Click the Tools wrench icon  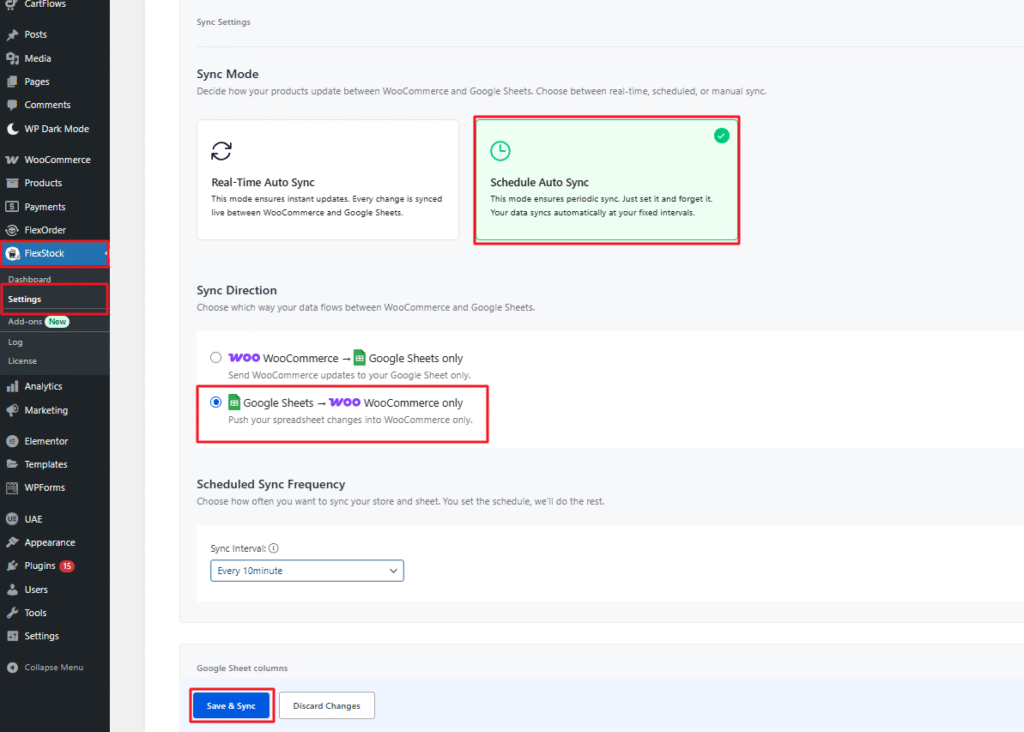tap(12, 613)
